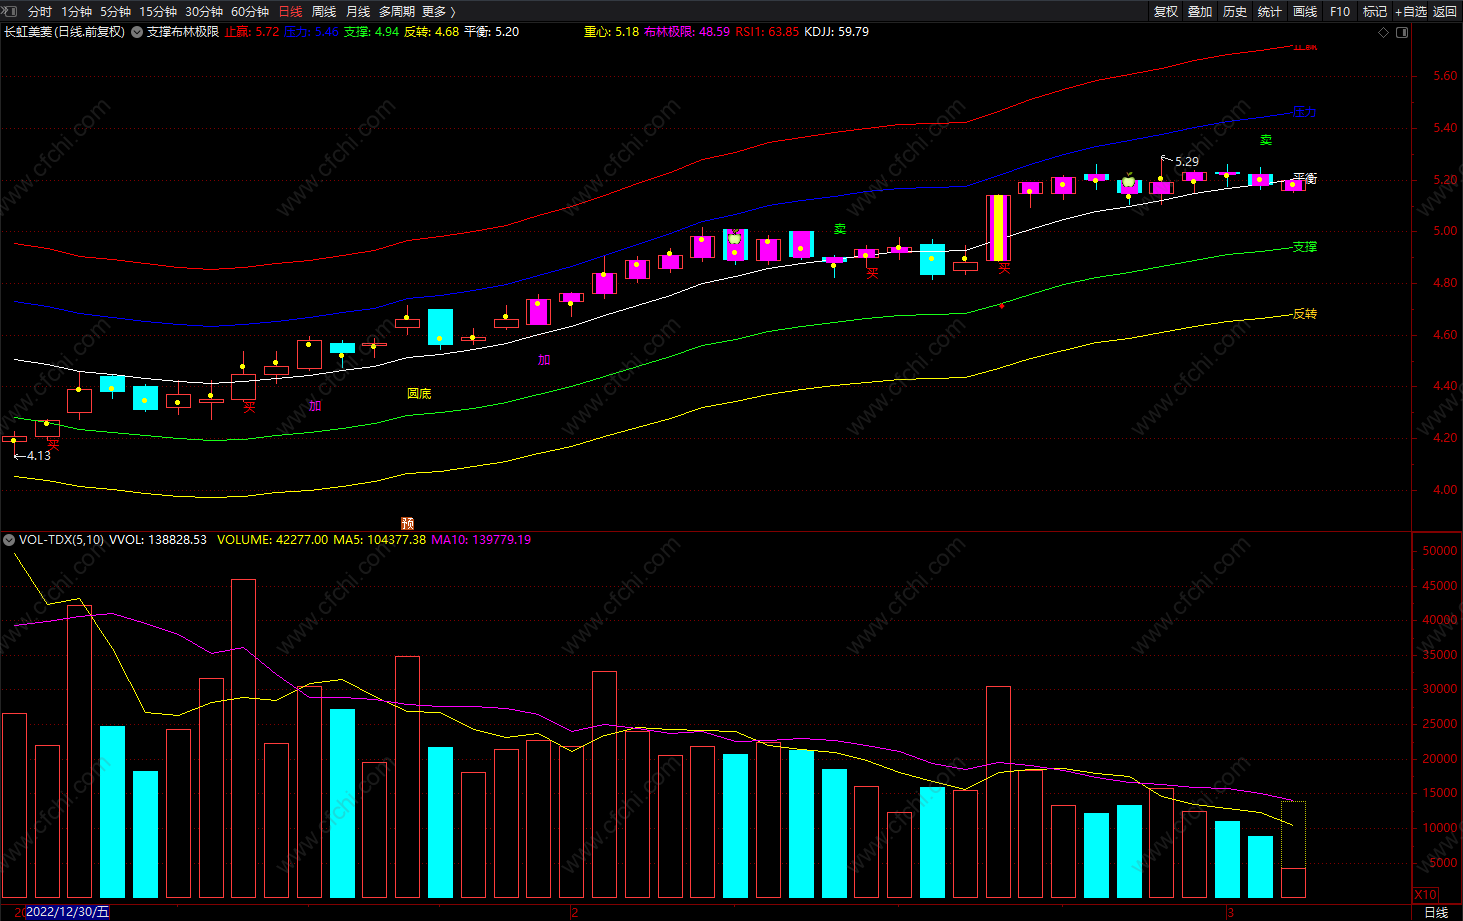Click the large yellow-magenta breakout candlestick
The image size is (1463, 921).
(998, 228)
